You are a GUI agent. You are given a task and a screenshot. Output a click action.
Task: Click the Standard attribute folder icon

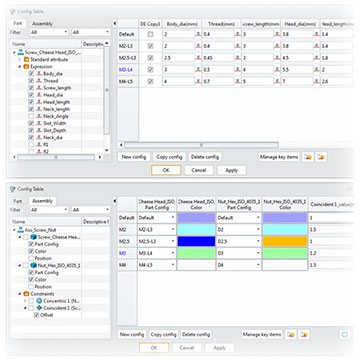[26, 60]
